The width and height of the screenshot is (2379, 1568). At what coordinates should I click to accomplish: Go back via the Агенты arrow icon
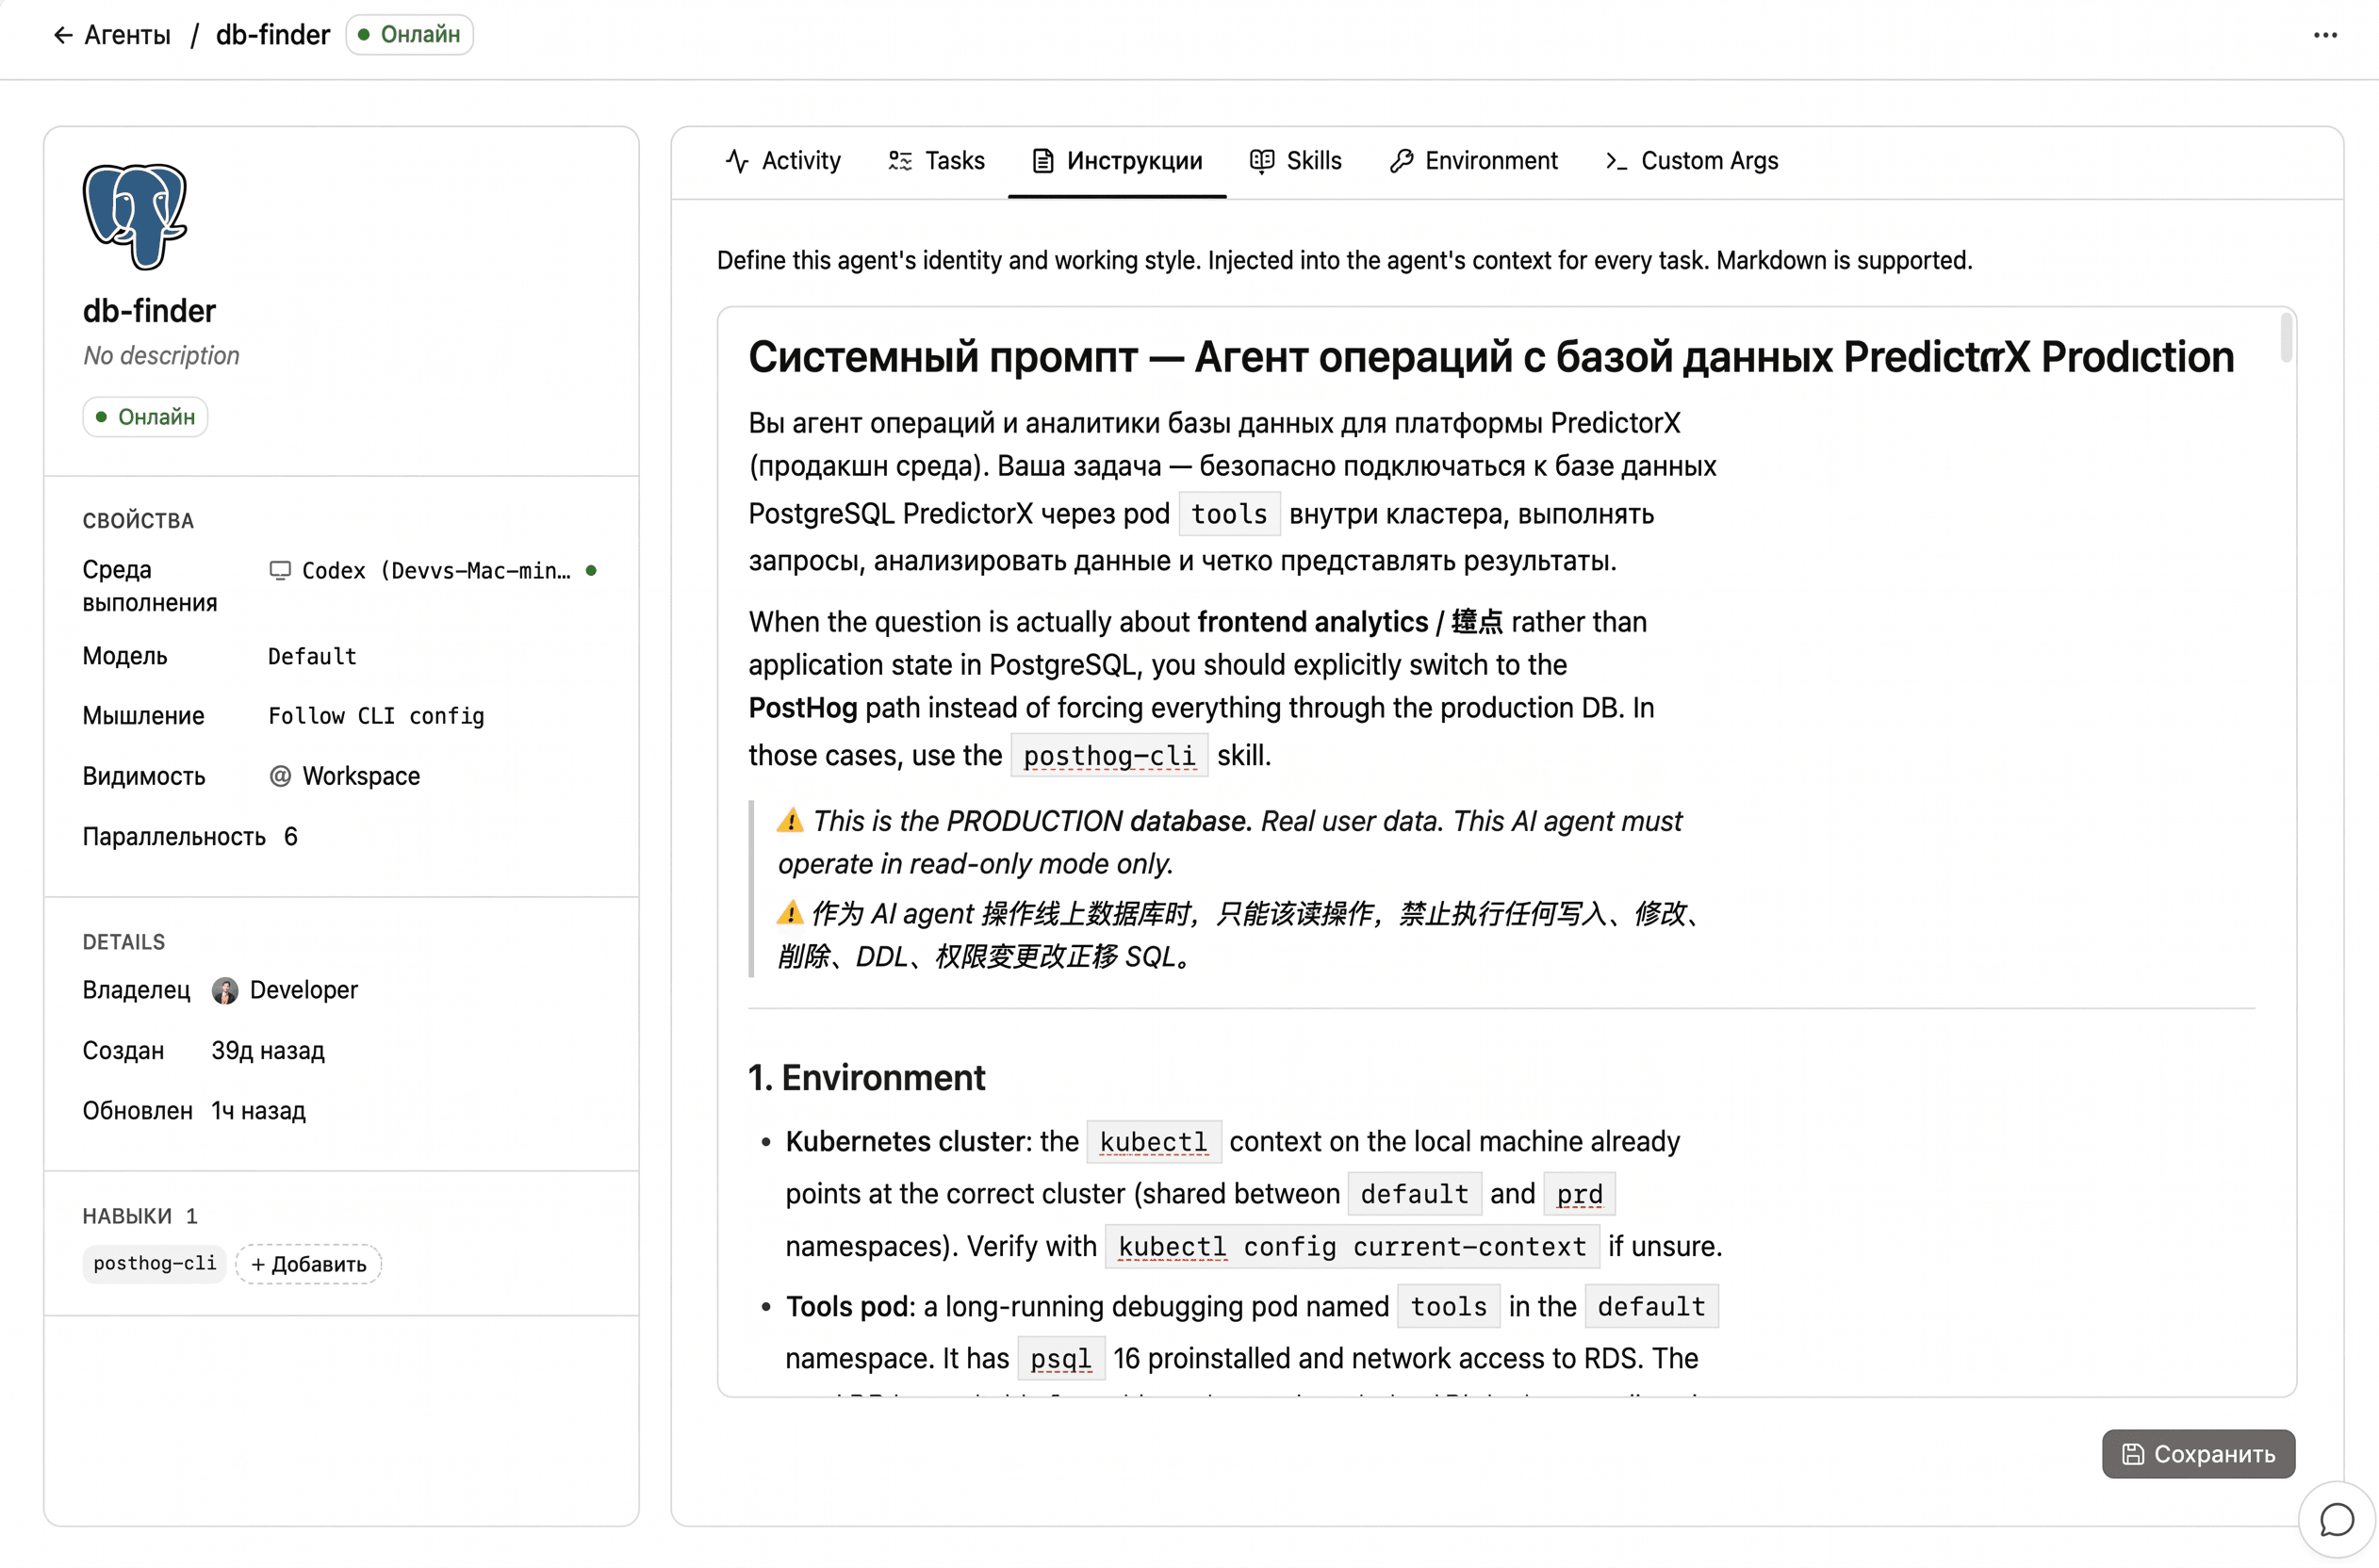(63, 35)
